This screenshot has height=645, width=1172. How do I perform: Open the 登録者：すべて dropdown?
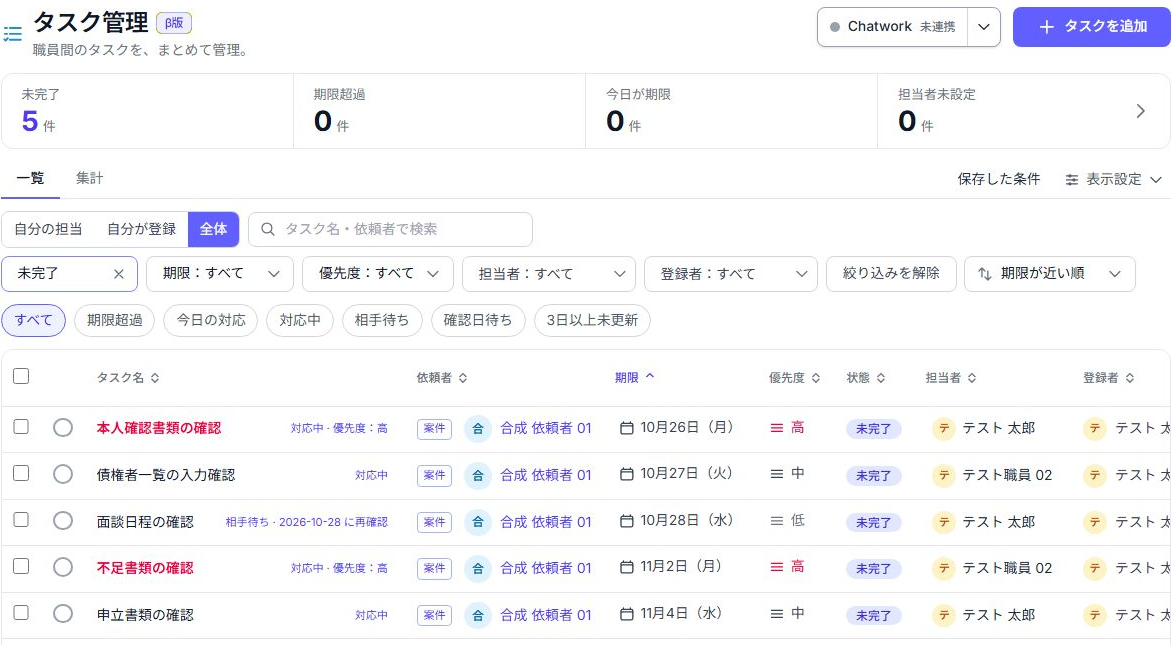(730, 274)
